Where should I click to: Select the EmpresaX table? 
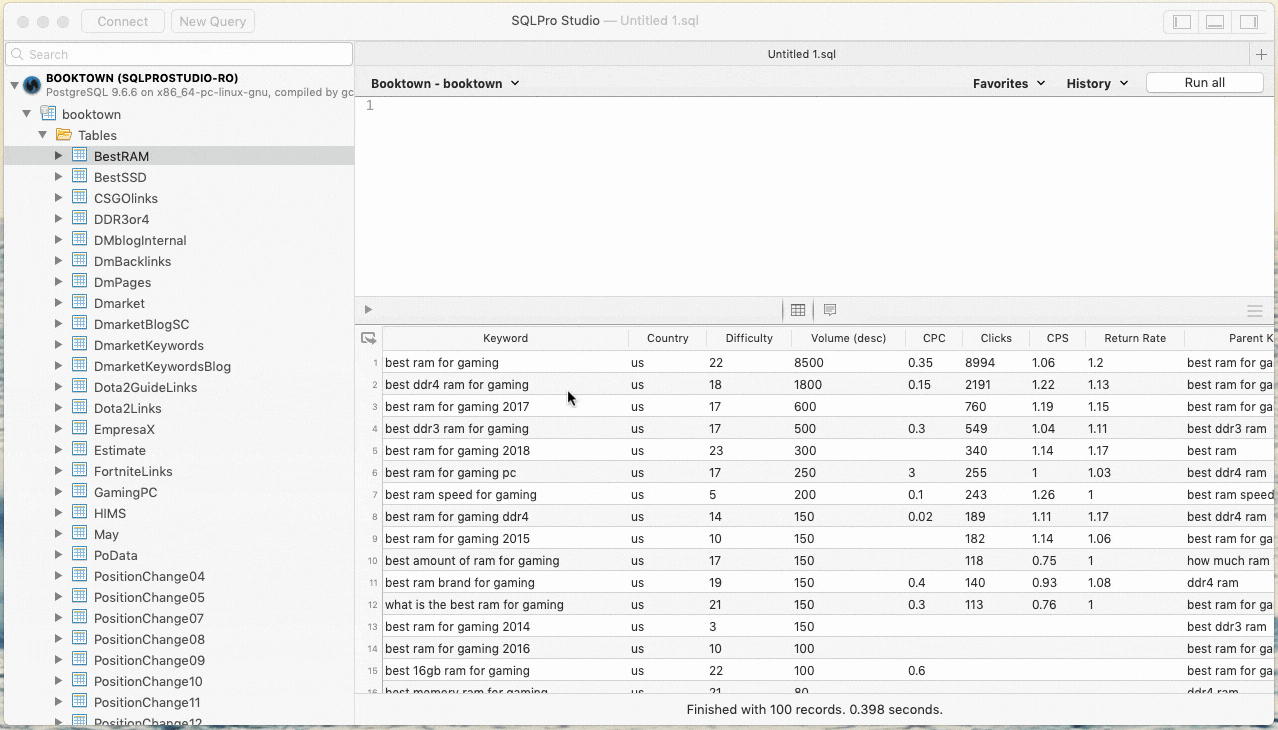tap(124, 429)
